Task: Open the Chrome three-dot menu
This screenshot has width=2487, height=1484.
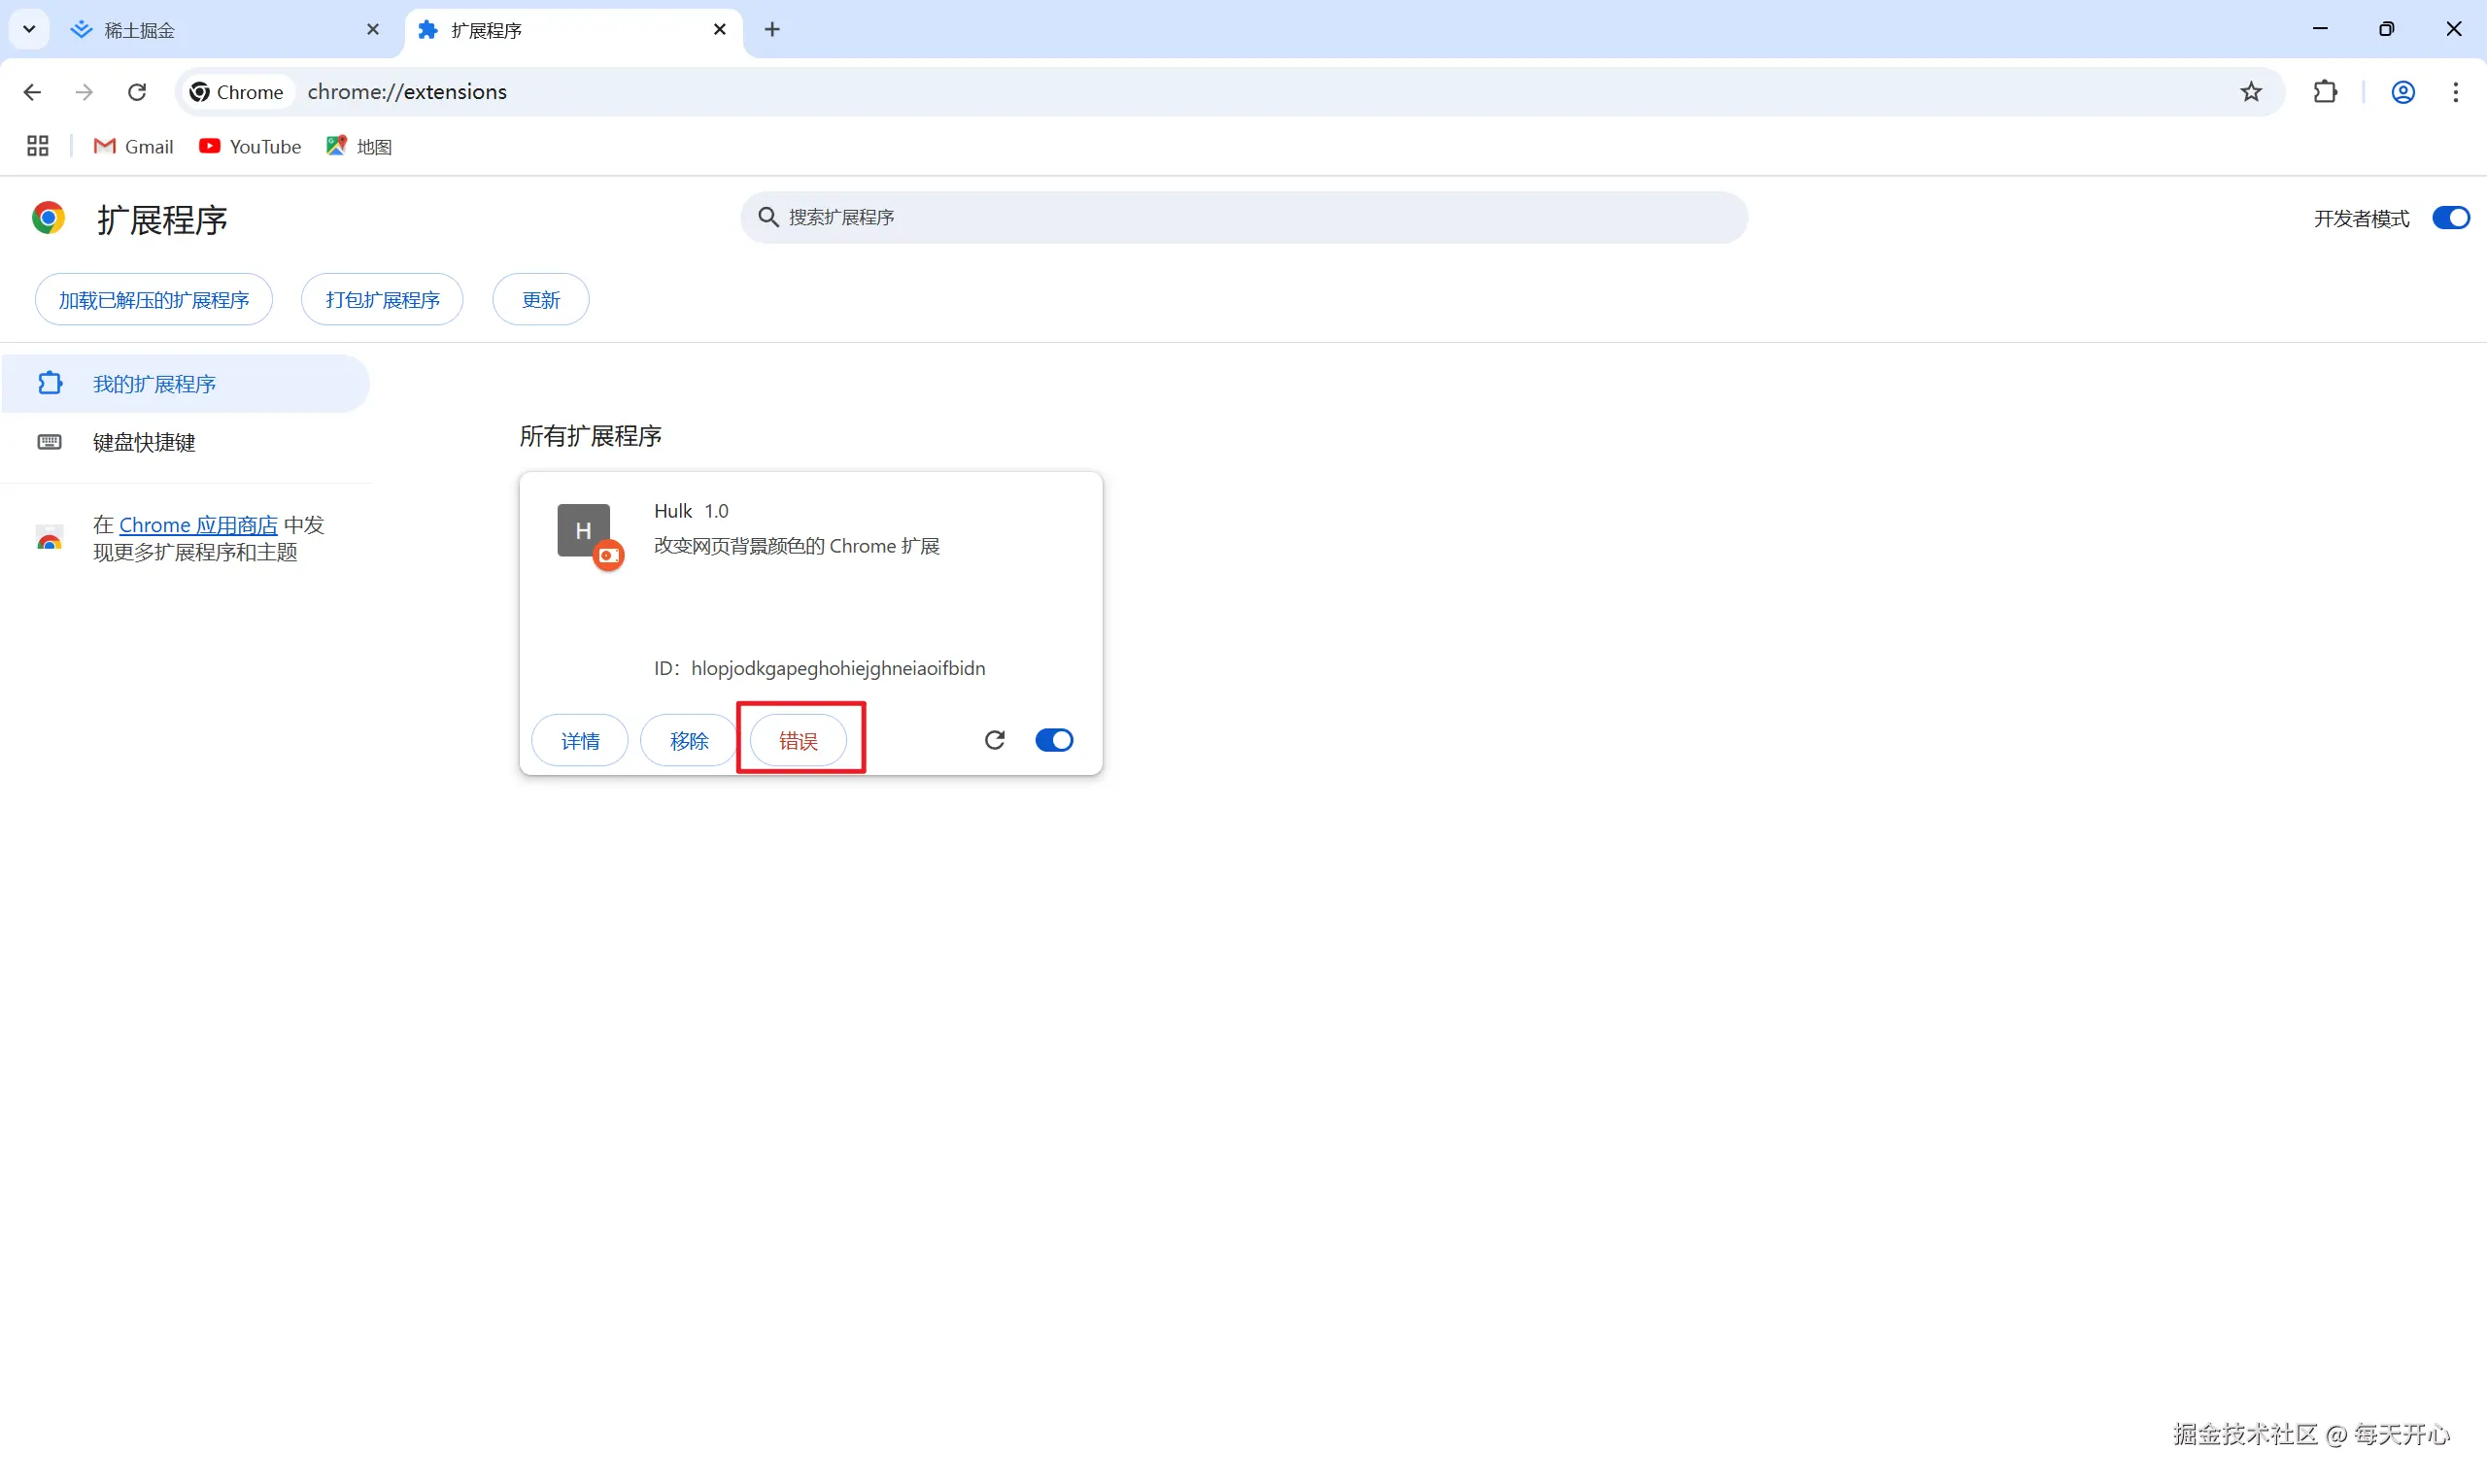Action: (2455, 92)
